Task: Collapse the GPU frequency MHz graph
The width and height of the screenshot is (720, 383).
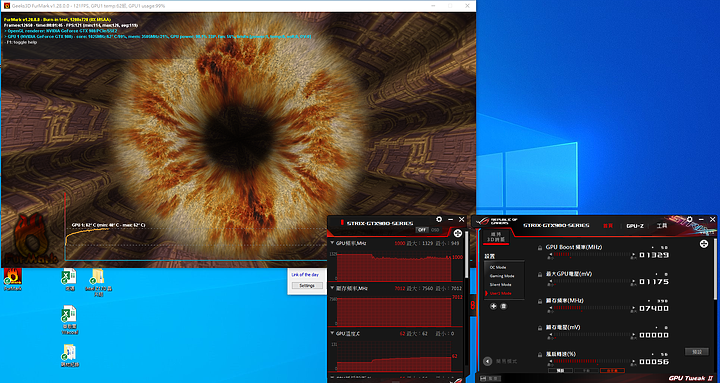Action: (332, 243)
